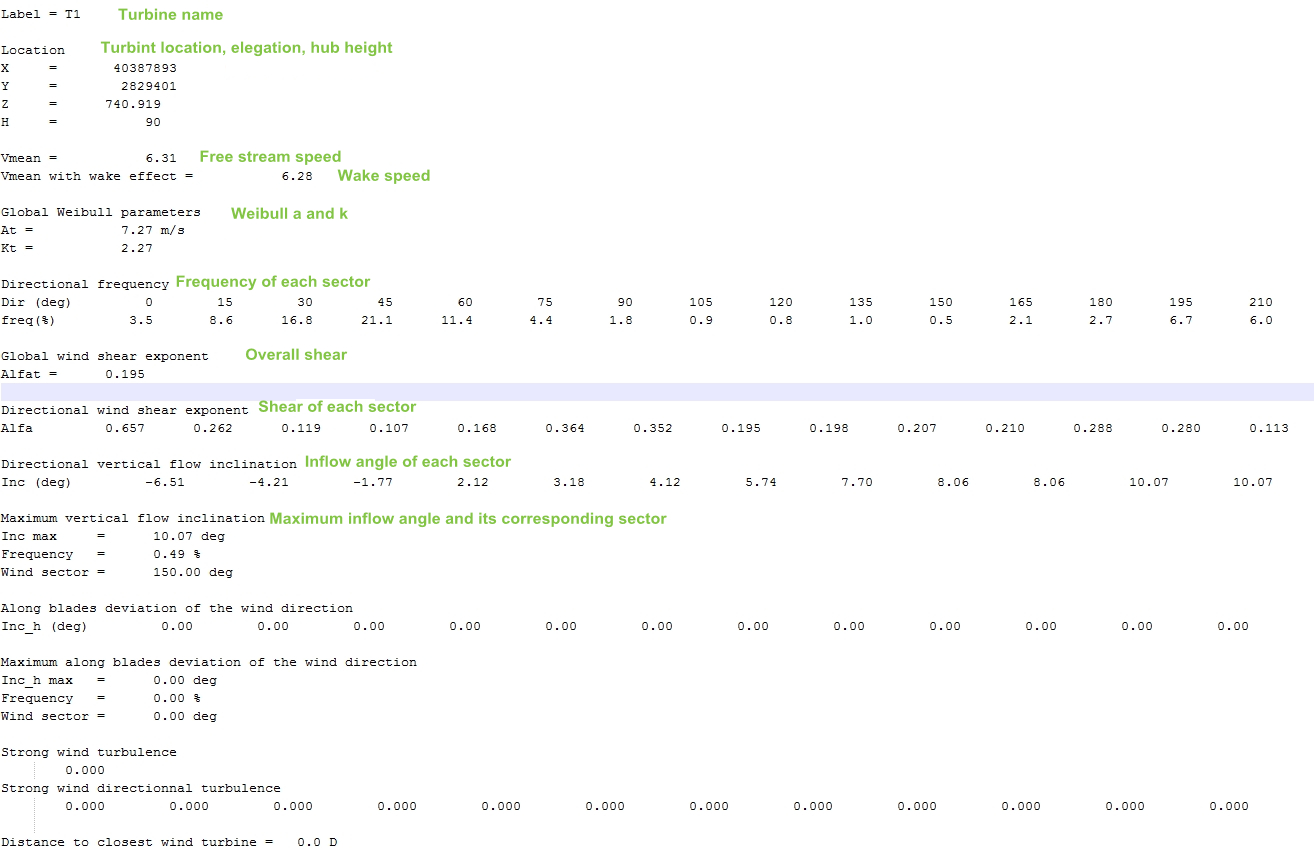Click shear value 0.119
This screenshot has width=1314, height=857.
pos(301,428)
